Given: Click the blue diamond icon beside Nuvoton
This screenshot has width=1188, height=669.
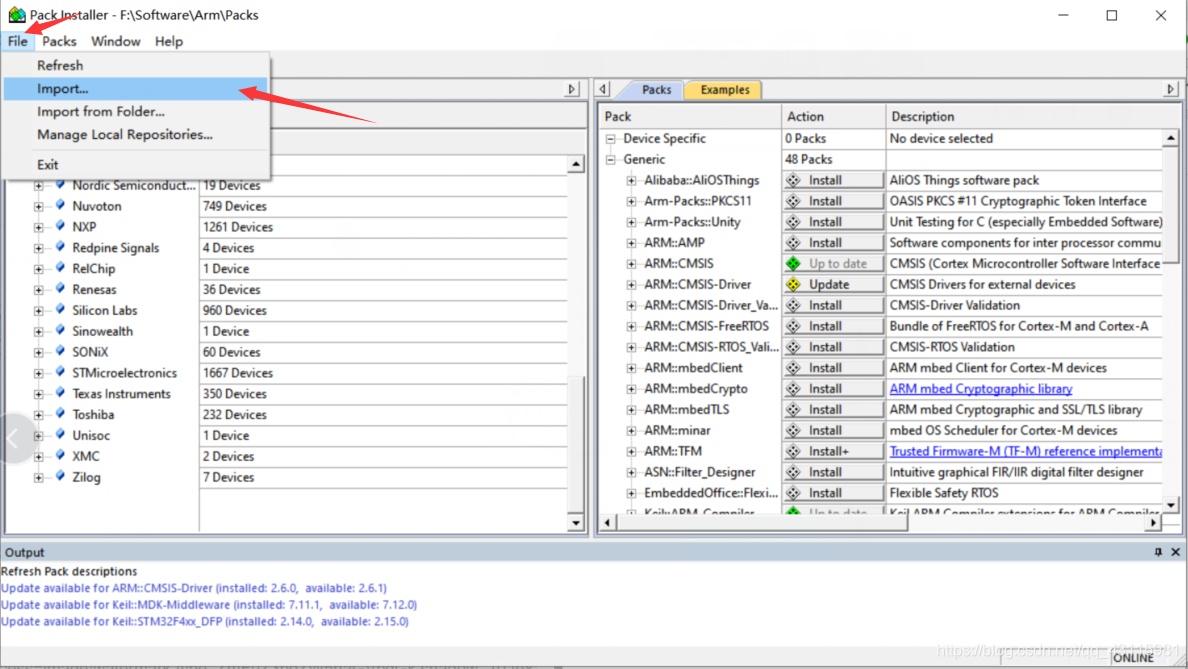Looking at the screenshot, I should [x=61, y=205].
